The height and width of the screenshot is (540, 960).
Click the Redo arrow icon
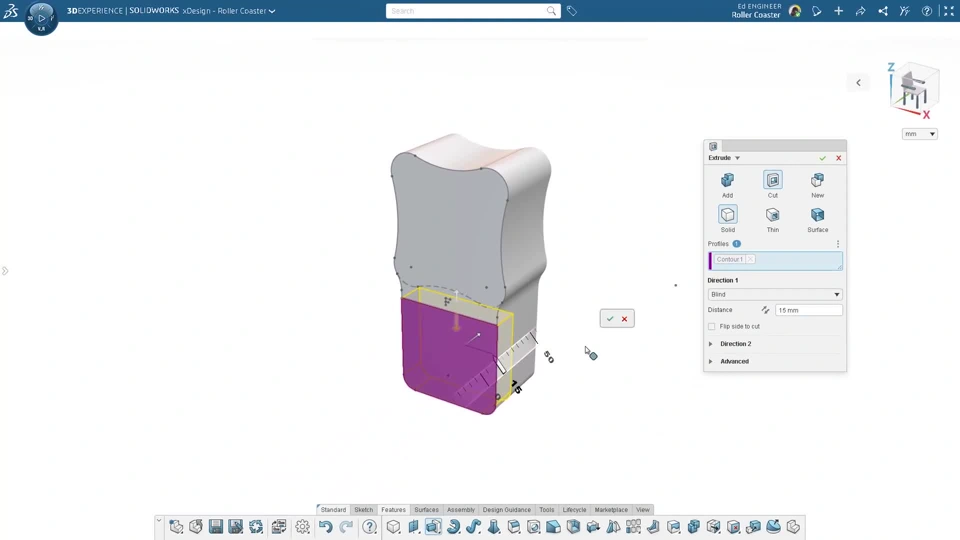[346, 527]
